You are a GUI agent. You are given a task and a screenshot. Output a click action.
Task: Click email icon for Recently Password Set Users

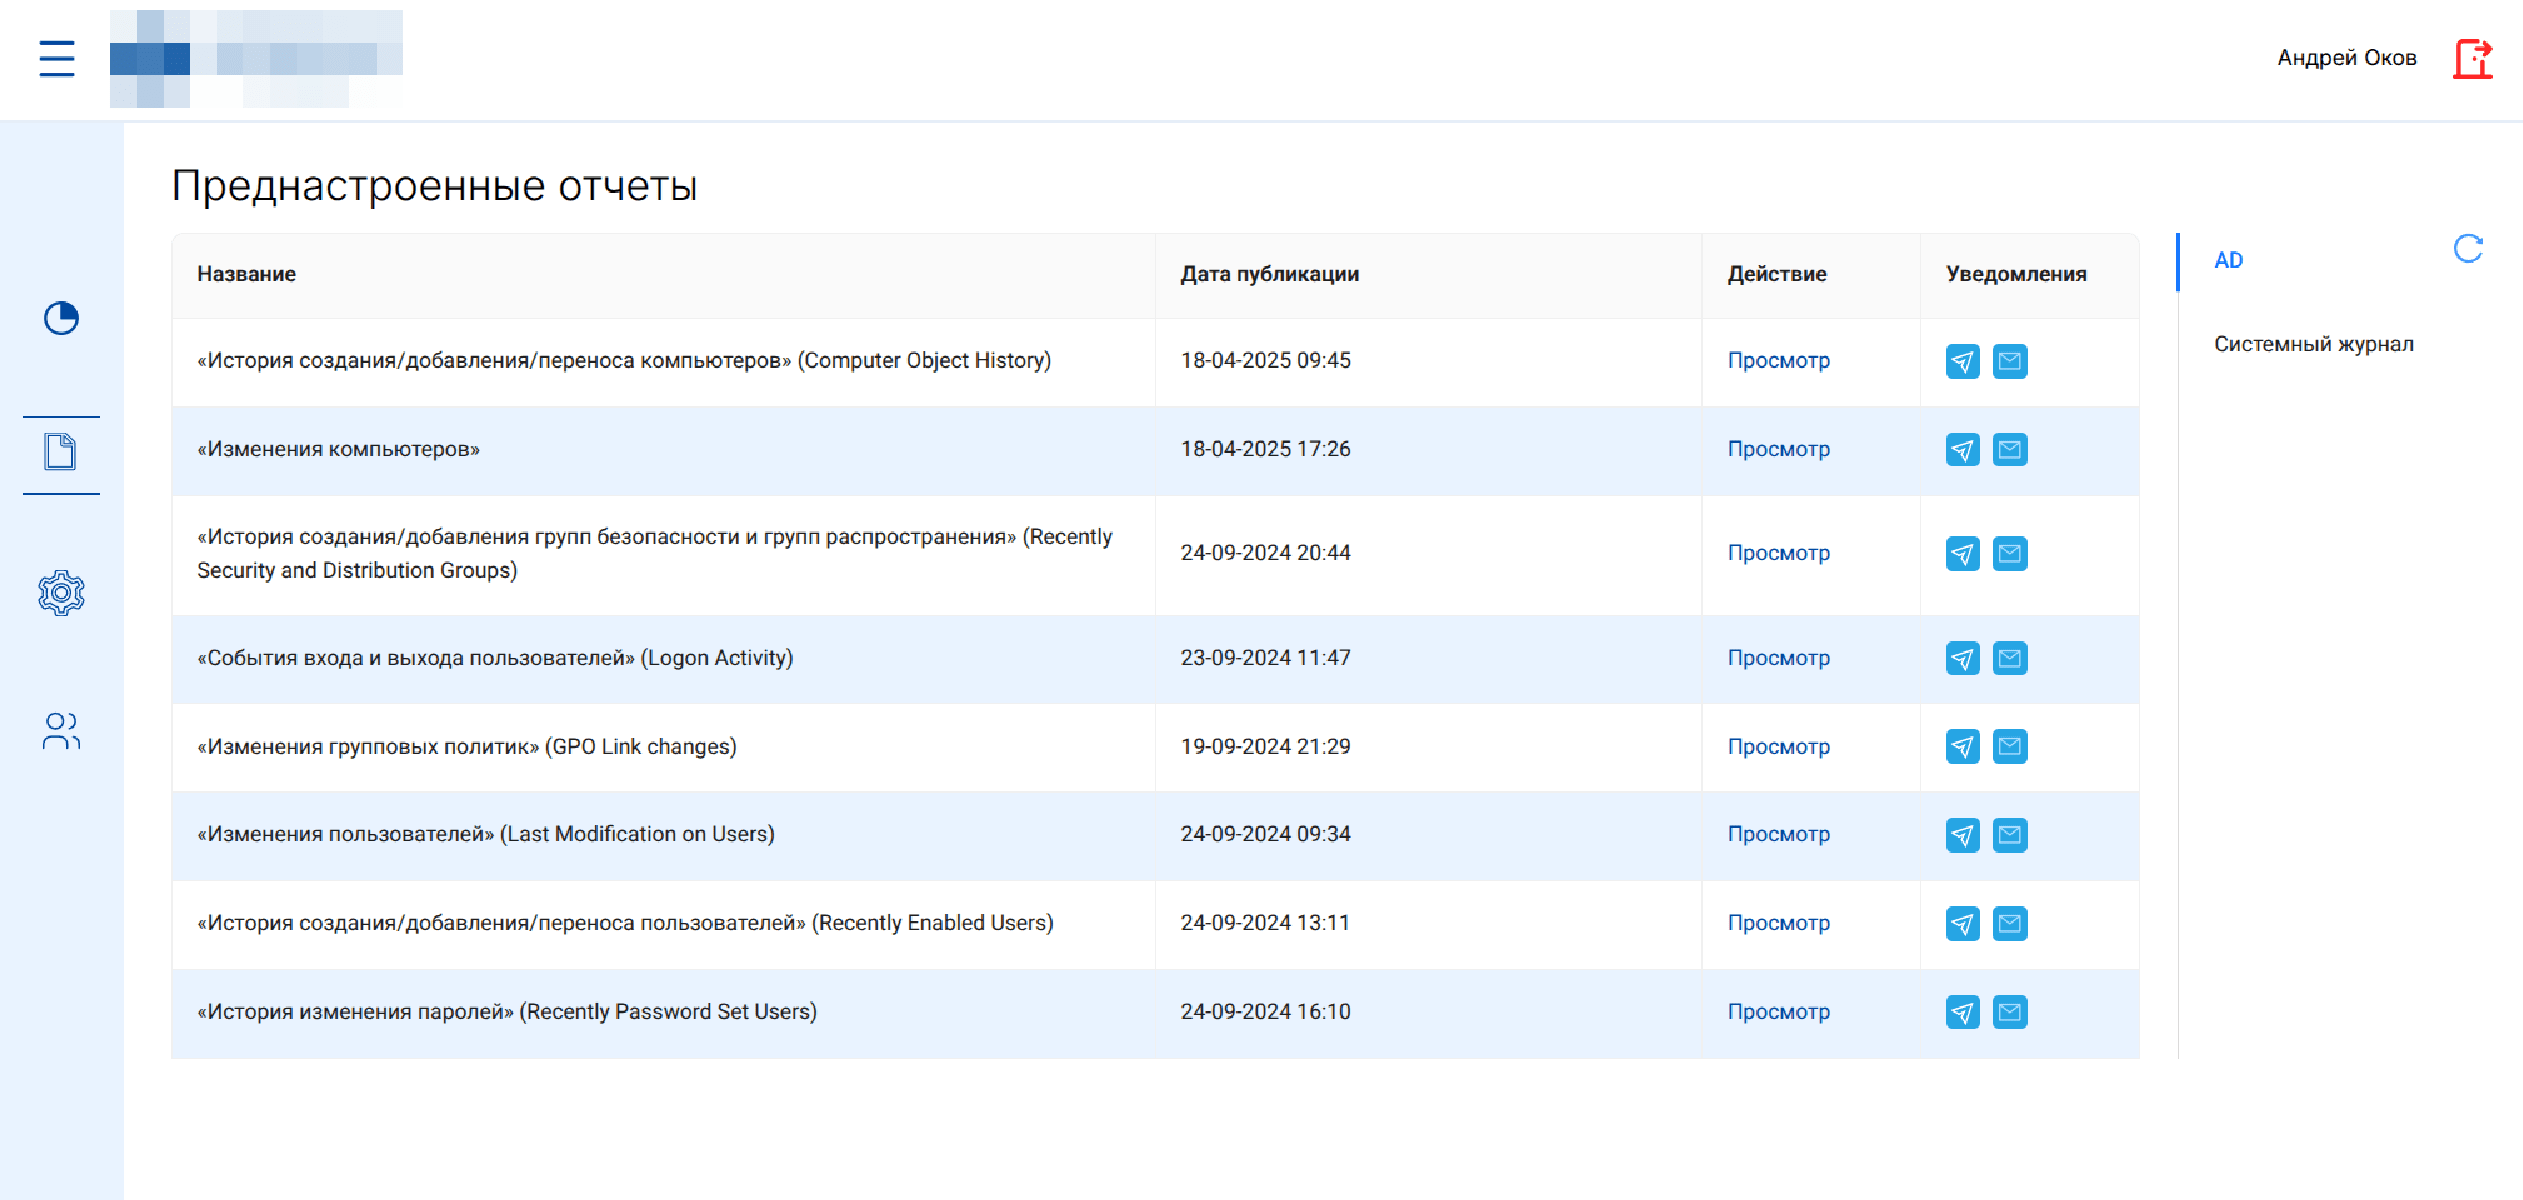coord(2009,1012)
